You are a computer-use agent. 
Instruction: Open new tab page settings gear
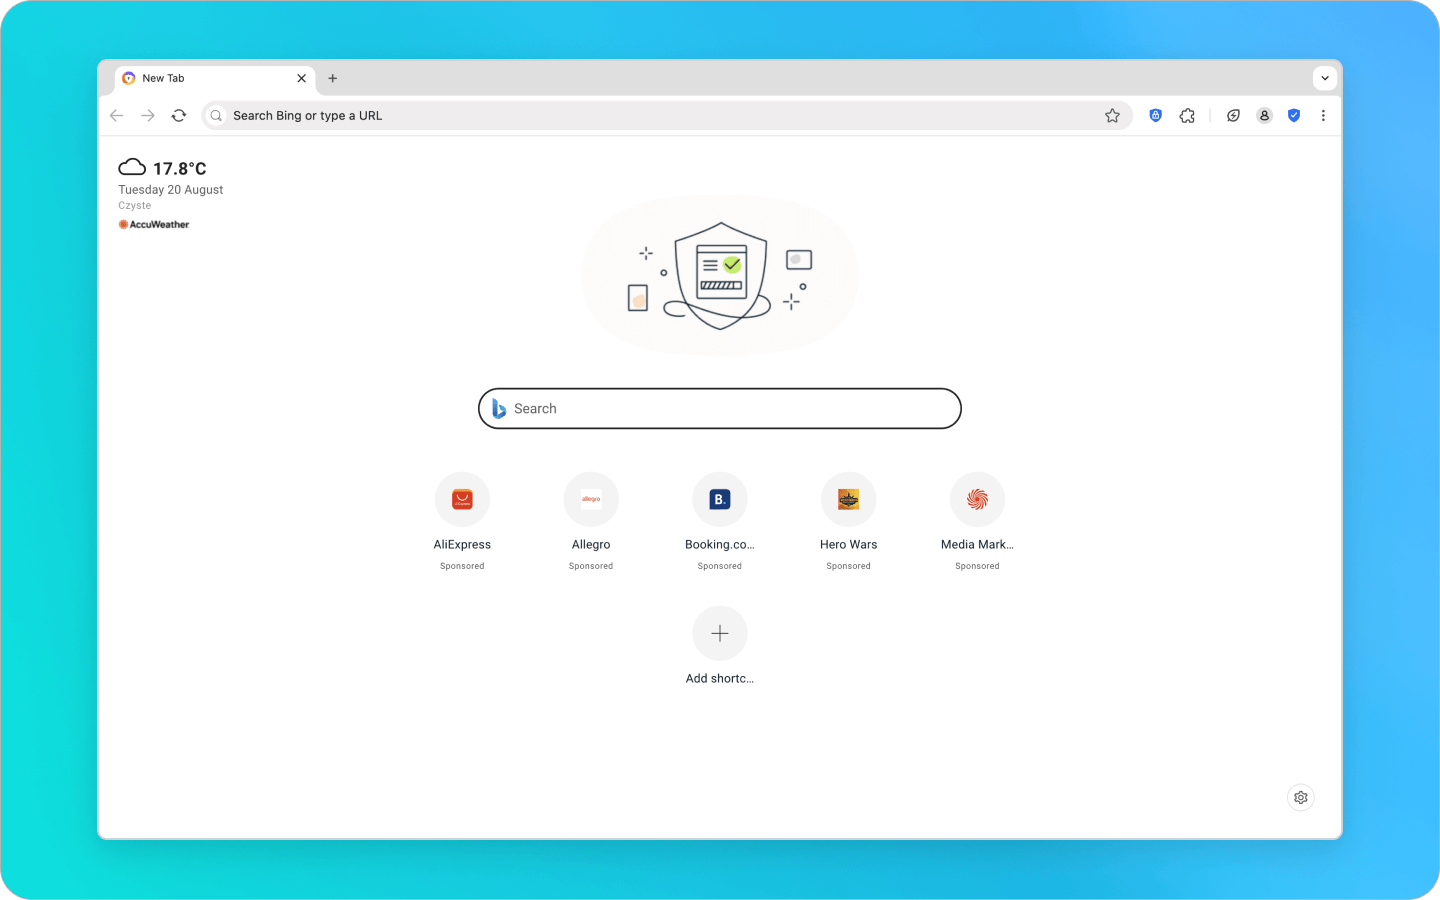[1300, 797]
